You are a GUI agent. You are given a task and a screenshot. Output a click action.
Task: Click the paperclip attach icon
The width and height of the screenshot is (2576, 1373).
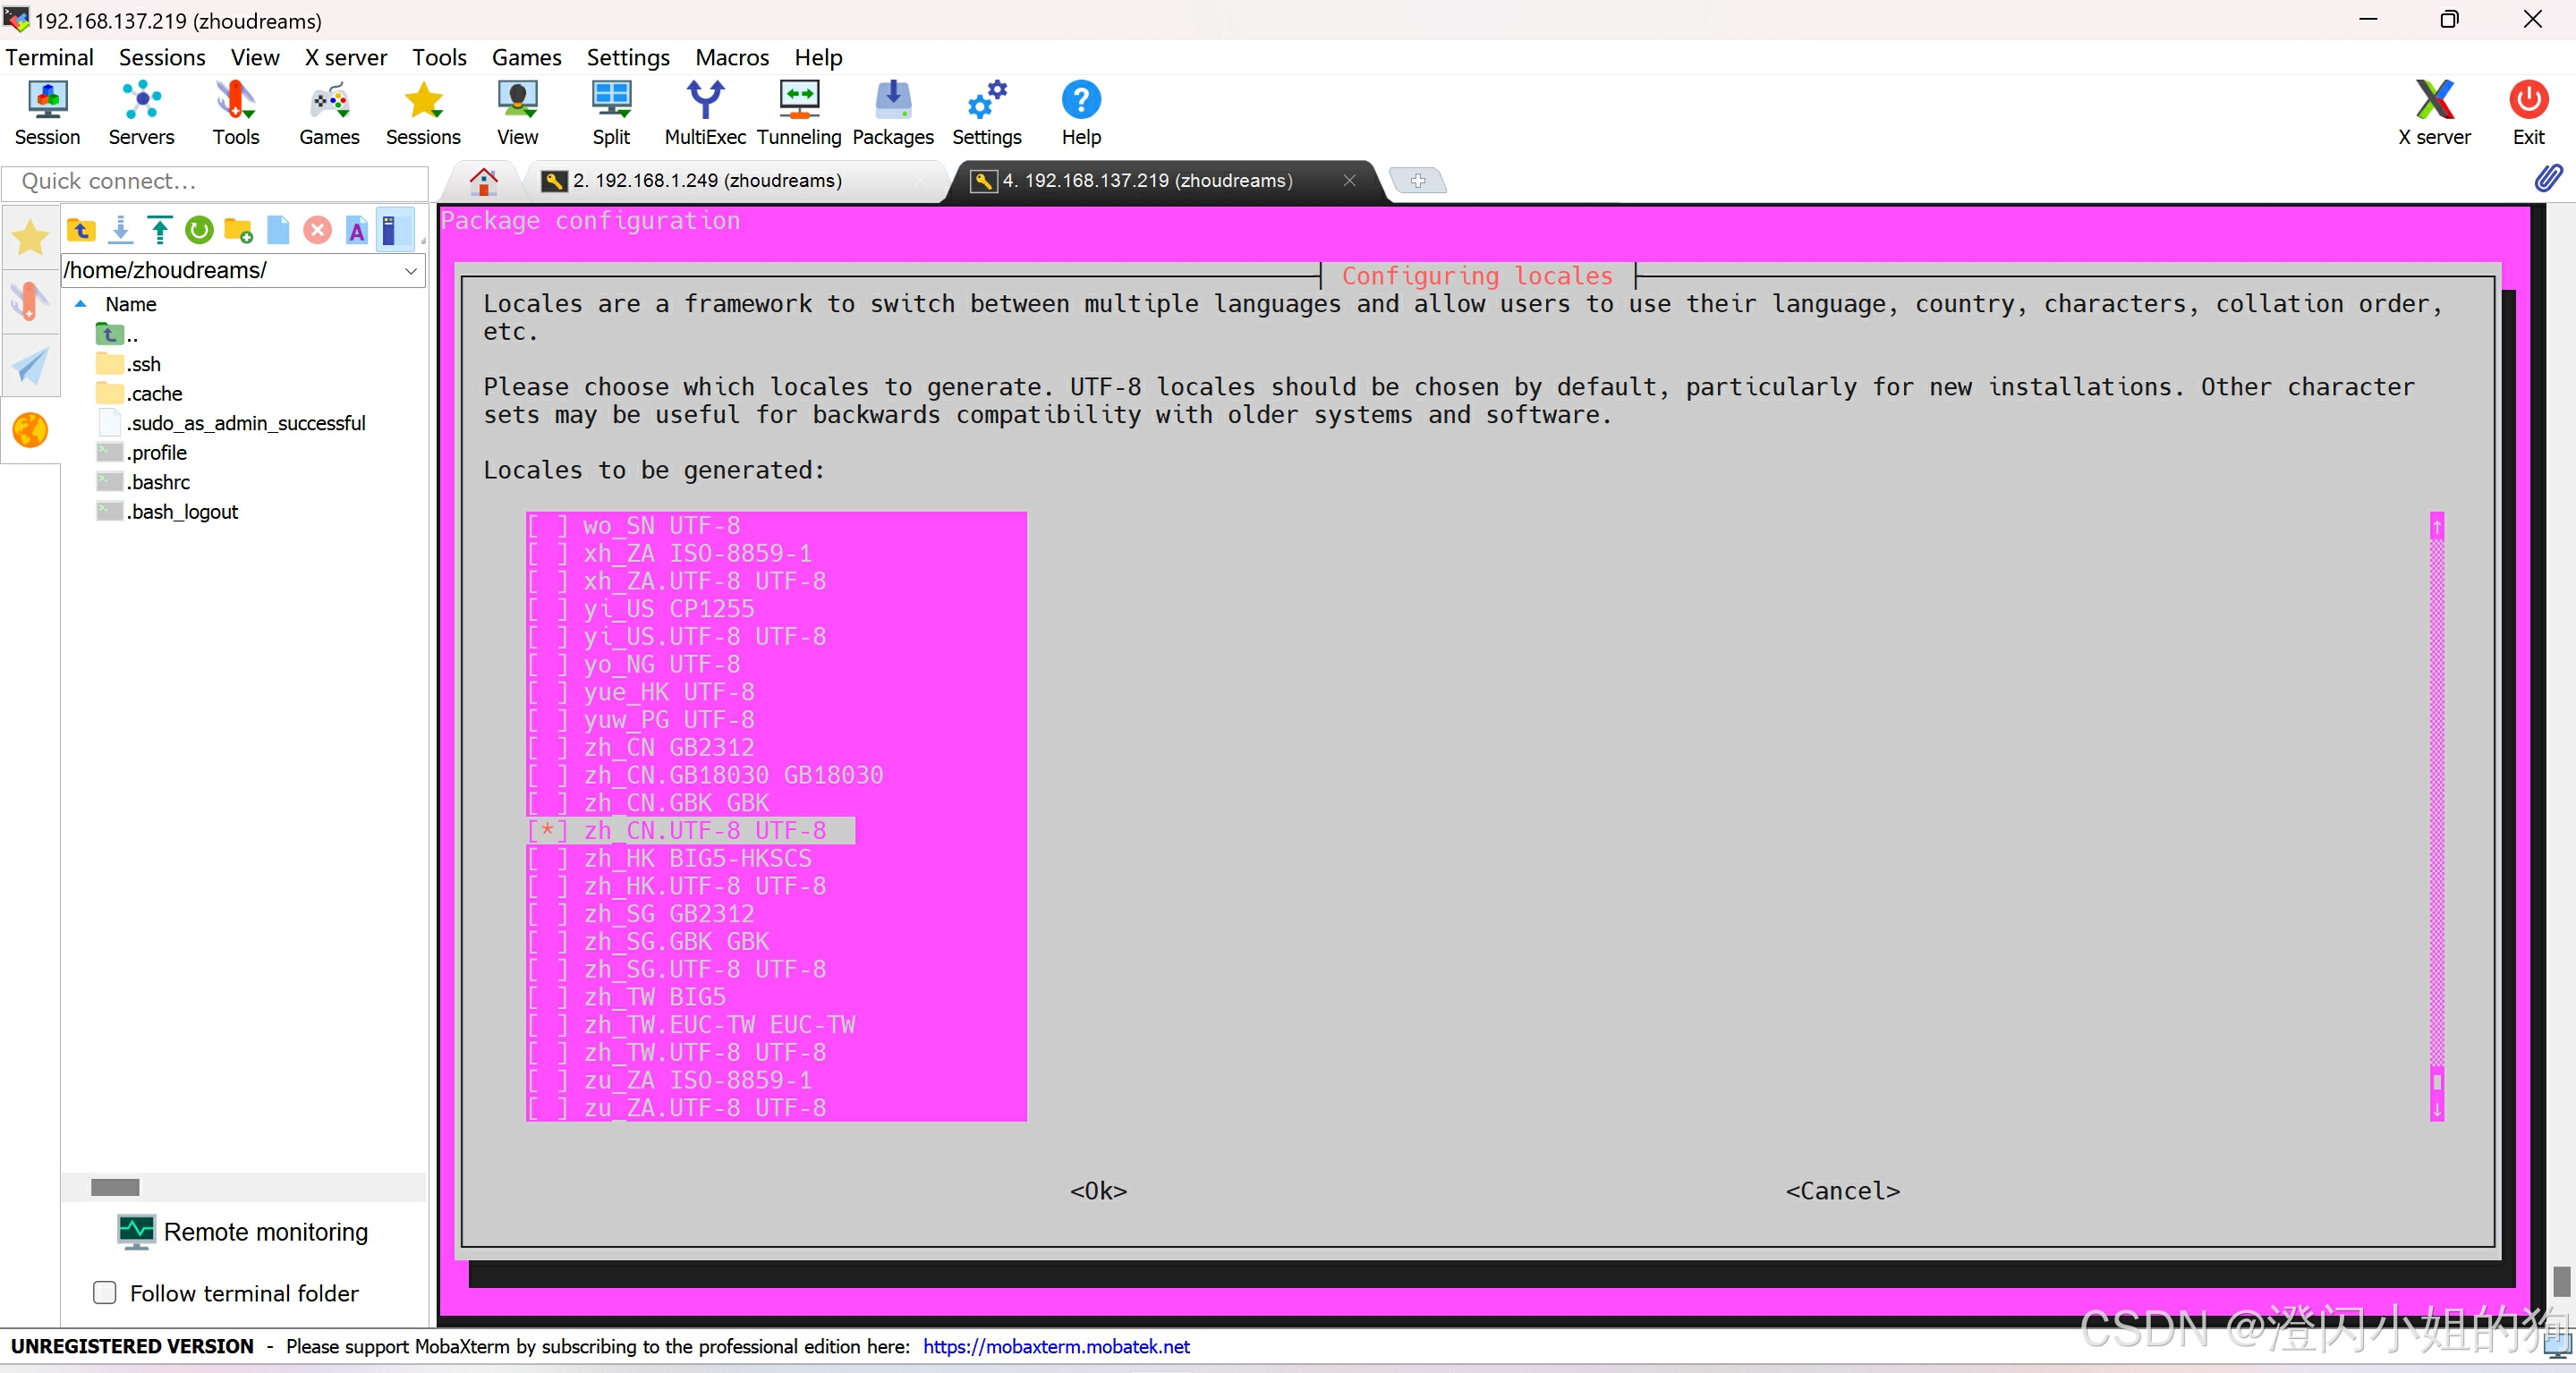[2548, 179]
